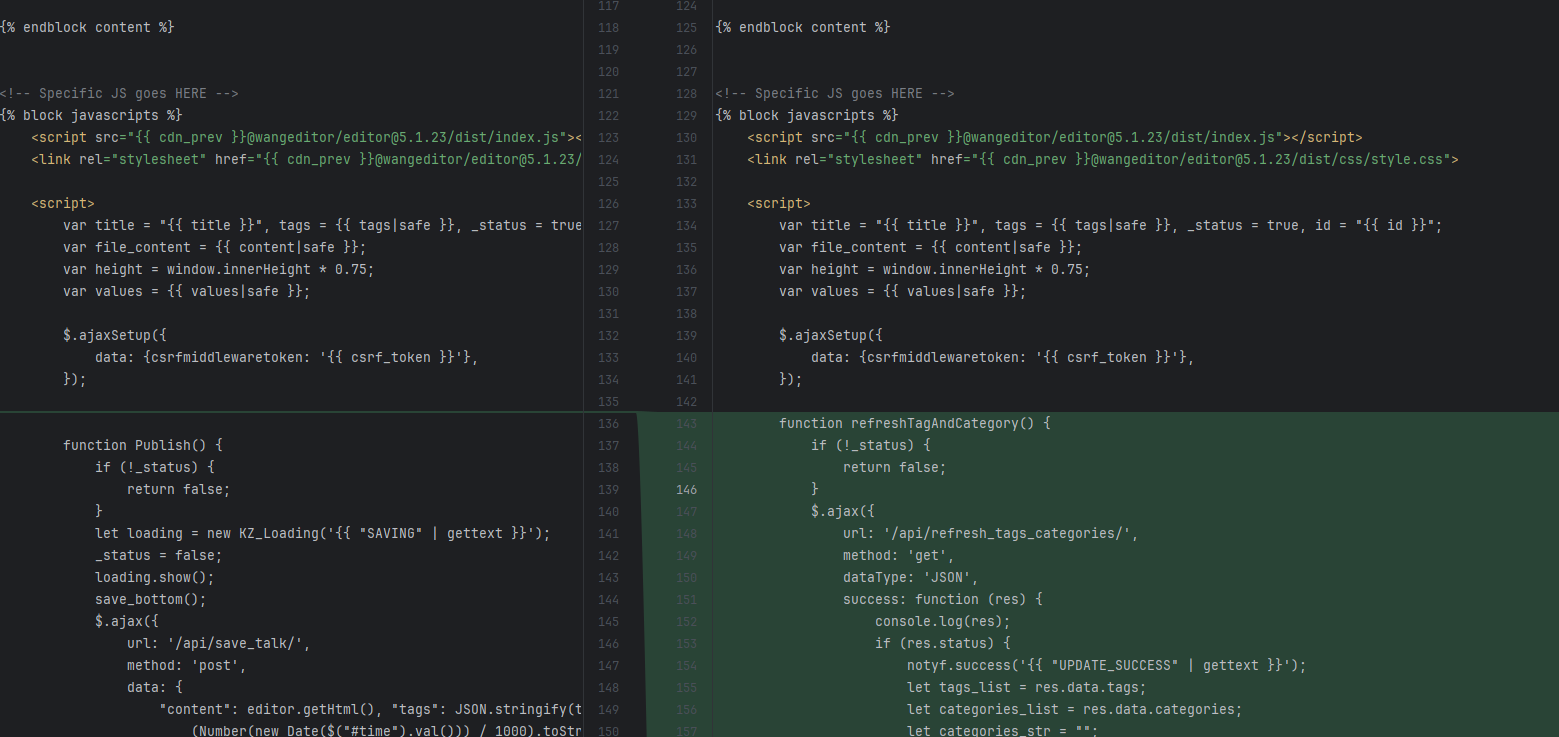Click loading.show() in the left pane
Viewport: 1559px width, 737px height.
[154, 578]
